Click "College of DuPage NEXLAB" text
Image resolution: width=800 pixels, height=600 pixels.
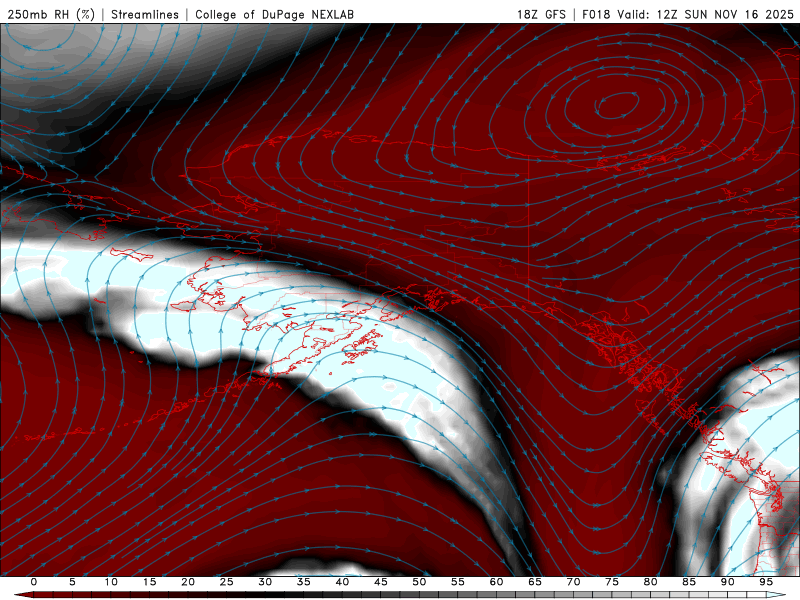pyautogui.click(x=274, y=14)
